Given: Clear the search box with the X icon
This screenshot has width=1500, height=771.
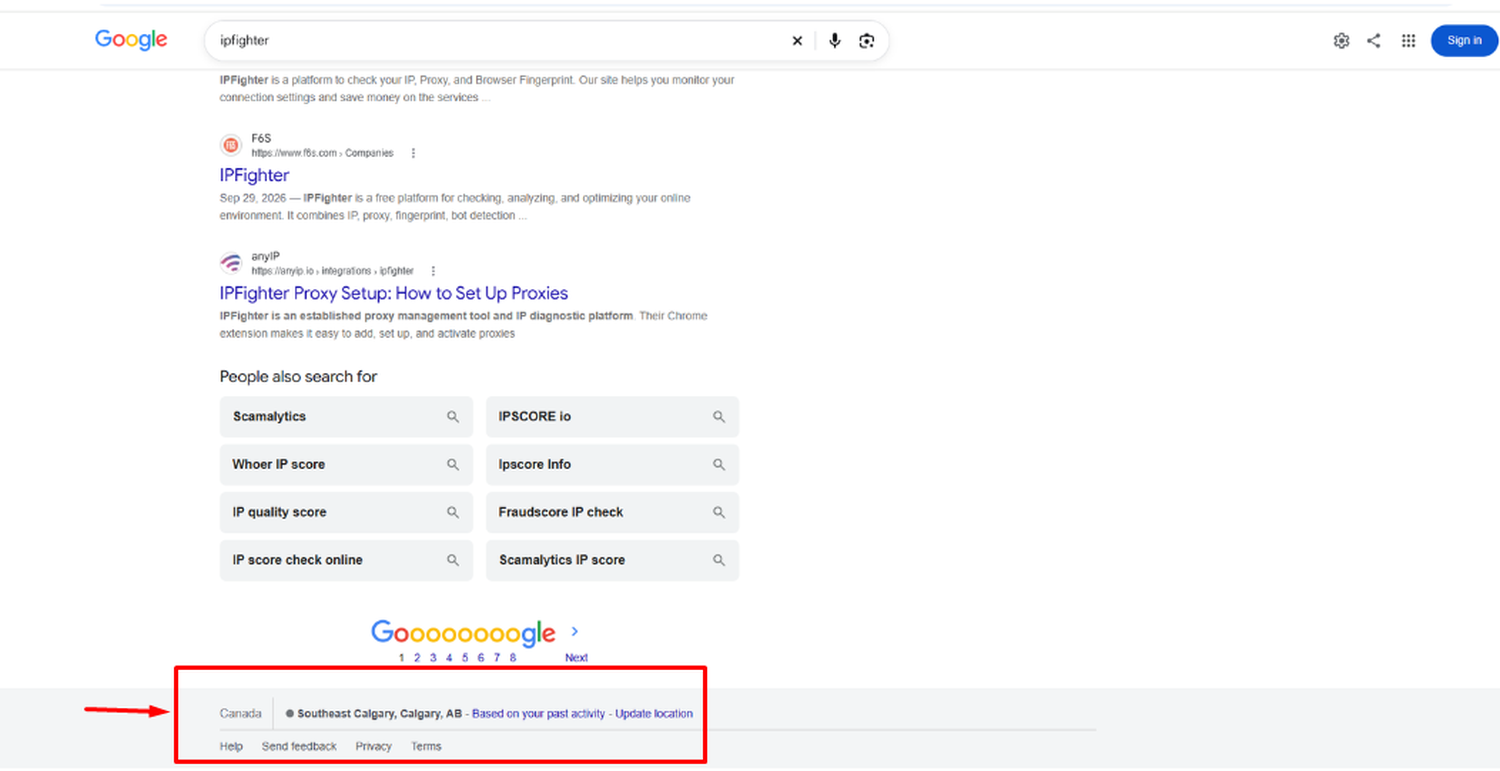Looking at the screenshot, I should tap(797, 41).
